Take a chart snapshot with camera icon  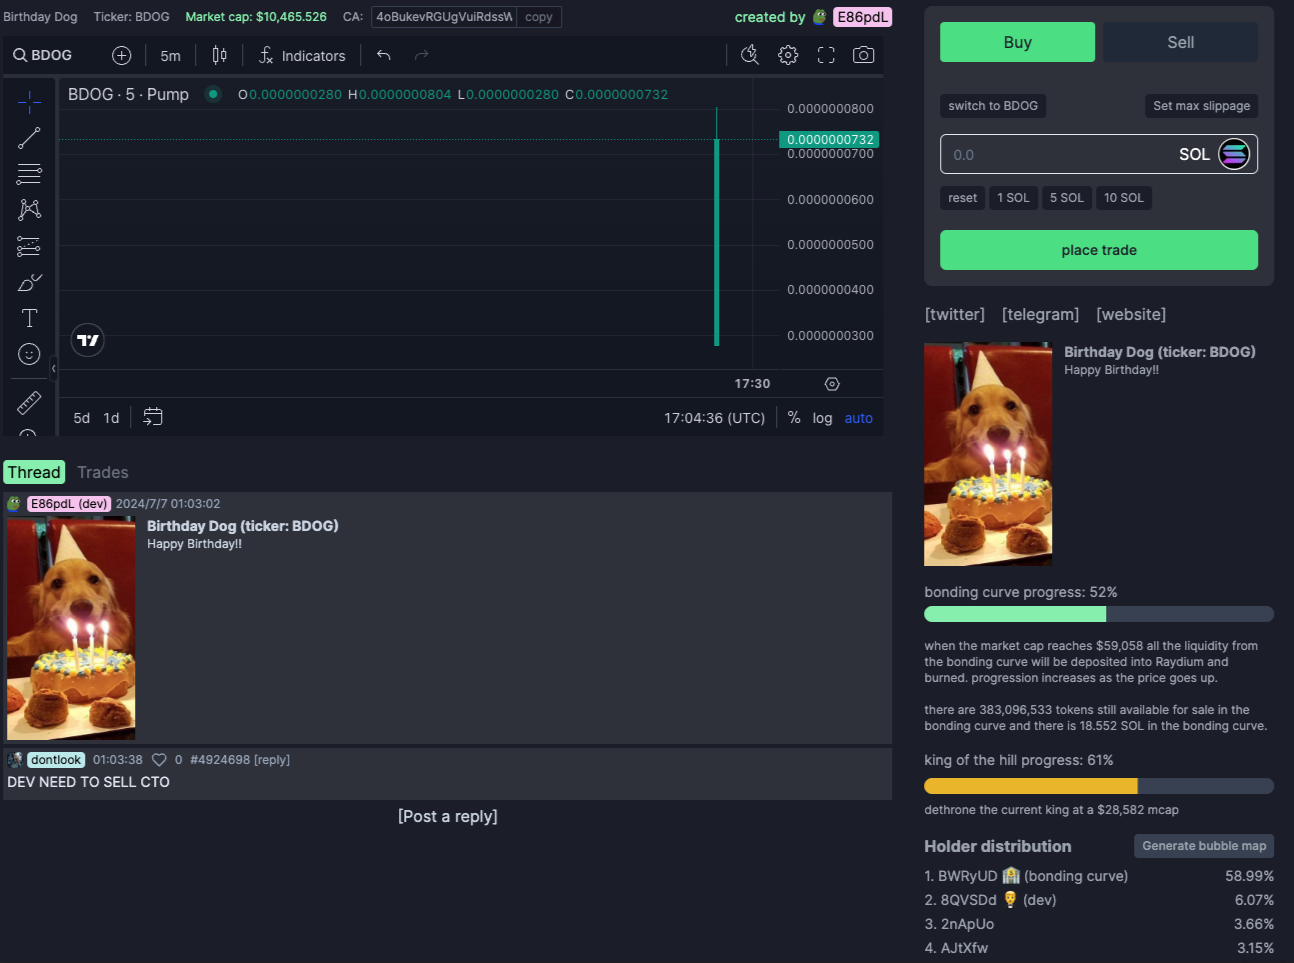coord(863,55)
